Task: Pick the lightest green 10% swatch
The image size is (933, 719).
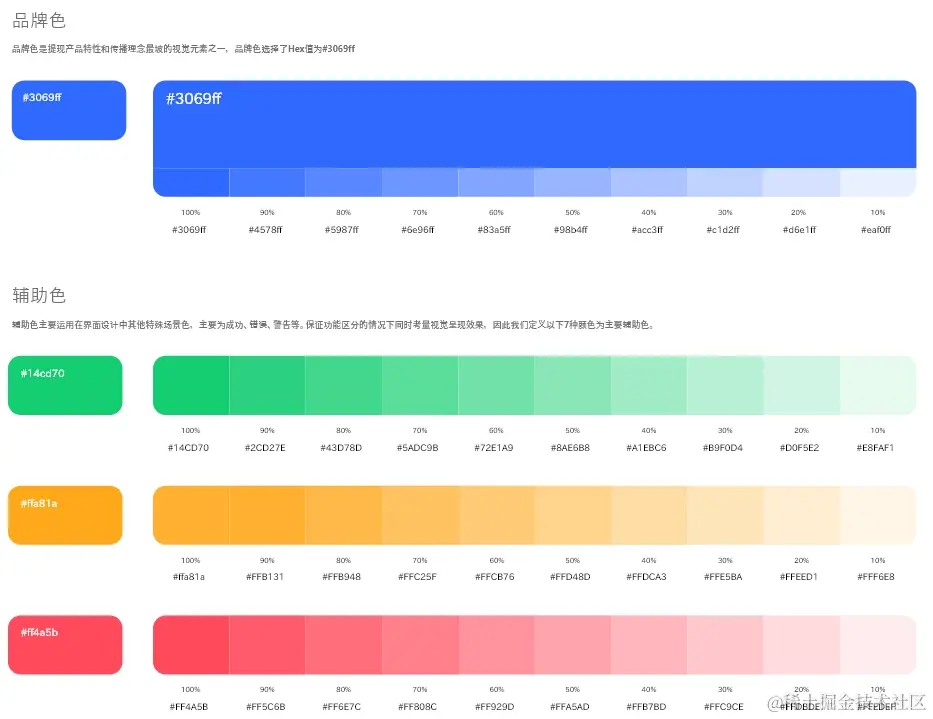Action: [878, 385]
